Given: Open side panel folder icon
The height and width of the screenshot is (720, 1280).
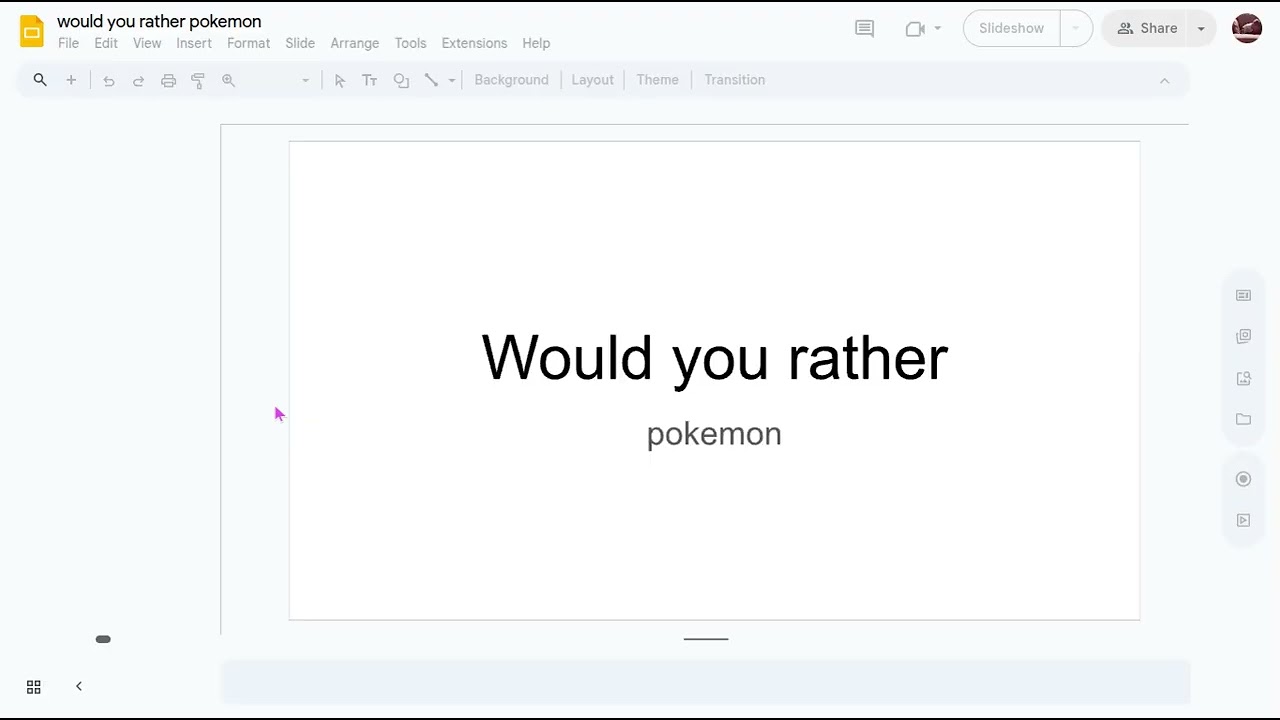Looking at the screenshot, I should click(1243, 419).
